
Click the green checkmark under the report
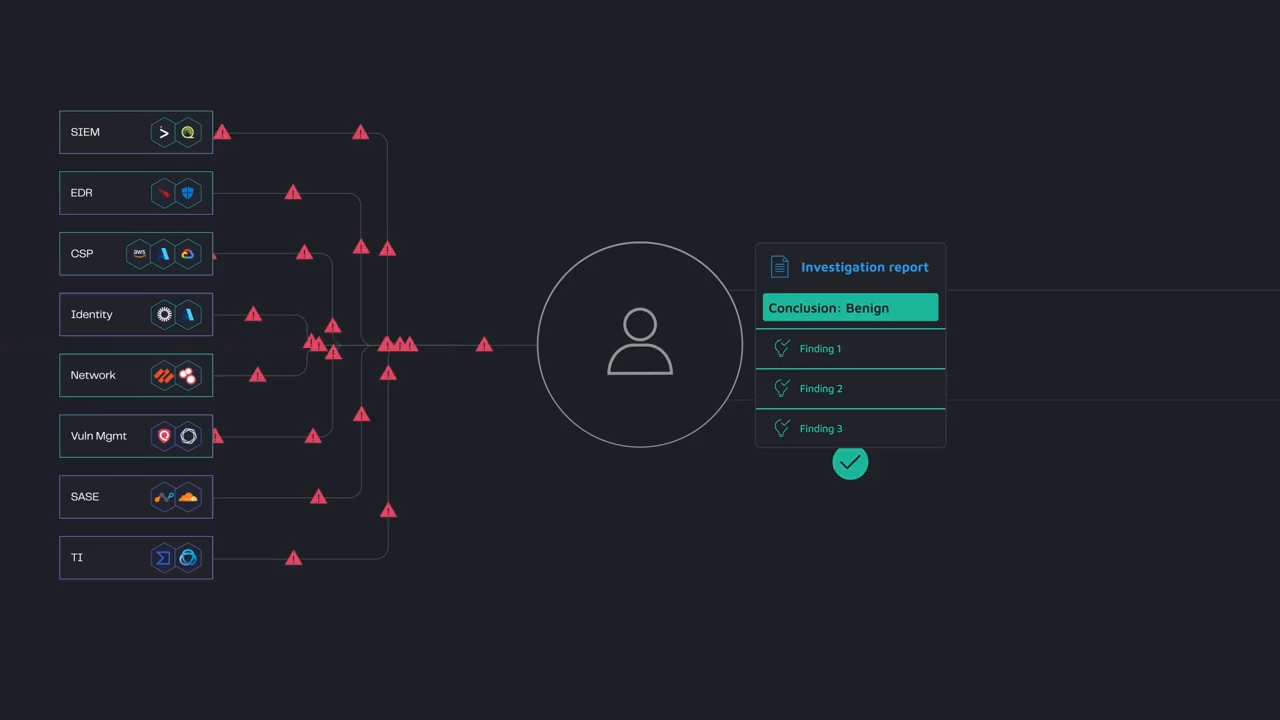(x=850, y=462)
